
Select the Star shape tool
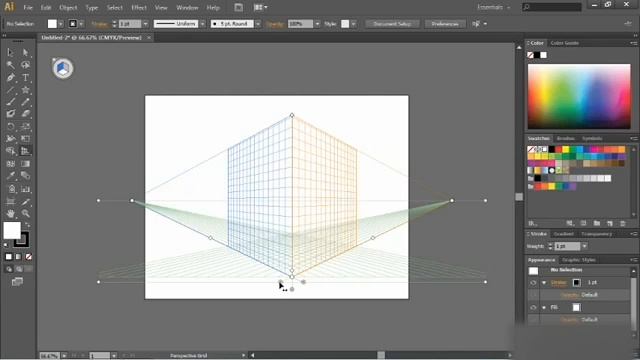tap(25, 89)
